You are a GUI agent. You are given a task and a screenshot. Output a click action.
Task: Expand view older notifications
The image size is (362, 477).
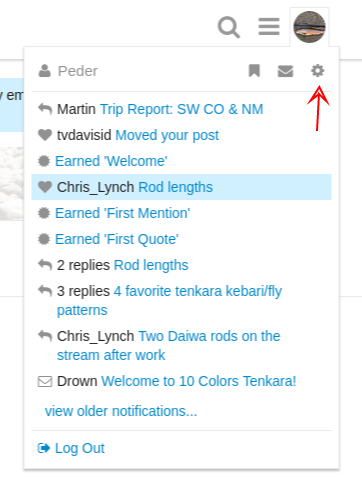[121, 411]
